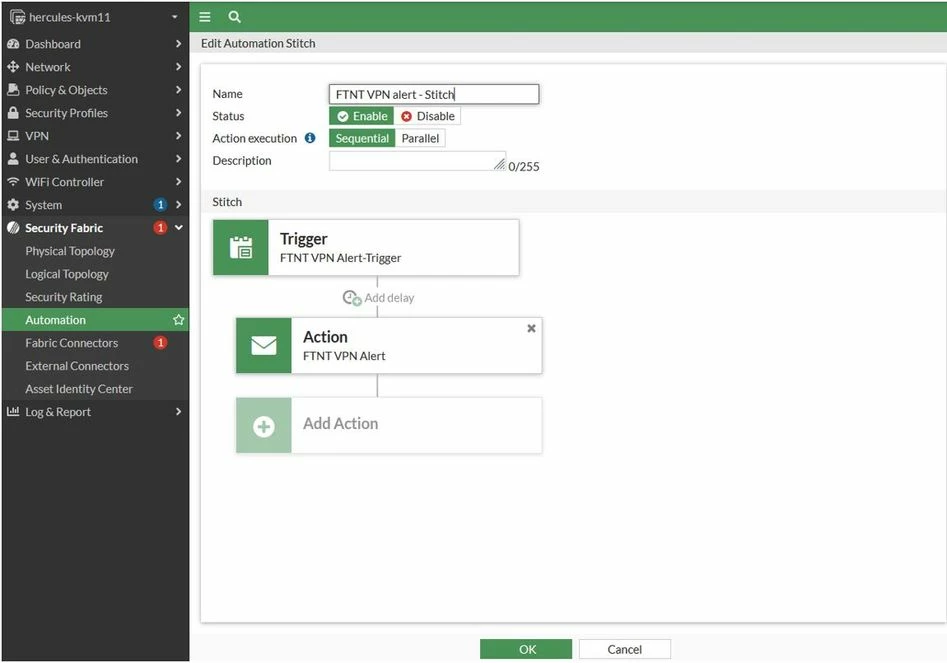Open the FTNT VPN Alert action card
Image resolution: width=947 pixels, height=663 pixels.
(x=389, y=345)
